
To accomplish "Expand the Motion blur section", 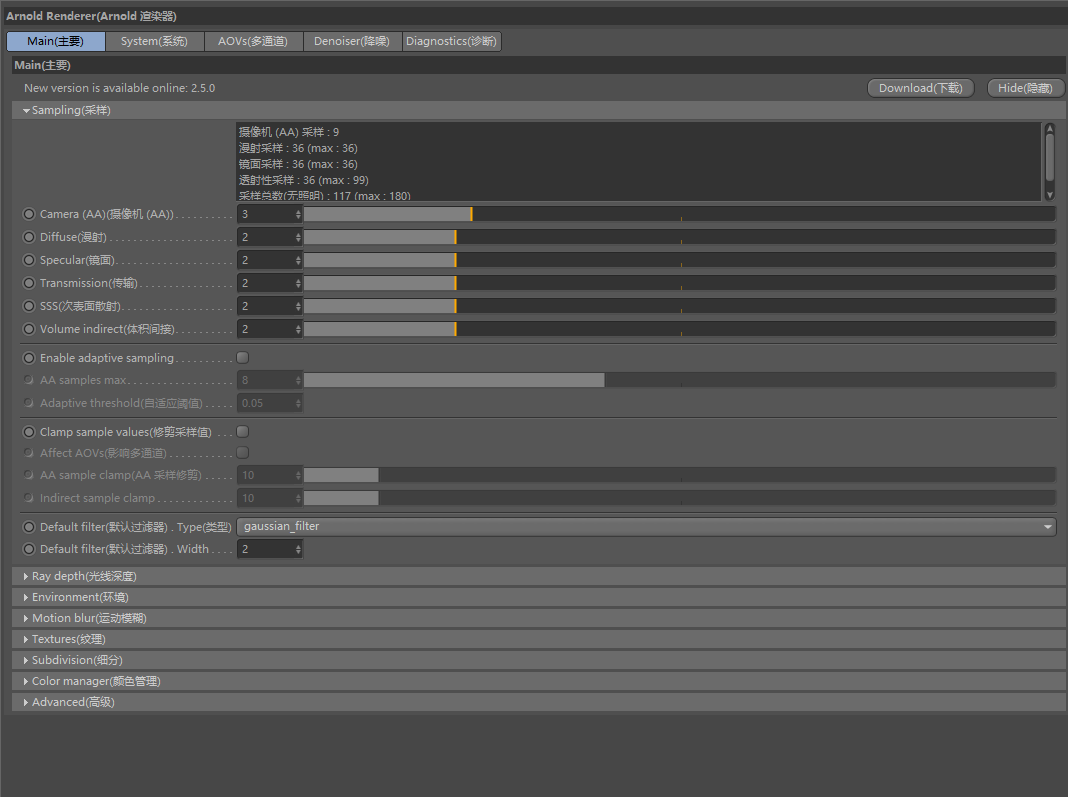I will (x=538, y=619).
